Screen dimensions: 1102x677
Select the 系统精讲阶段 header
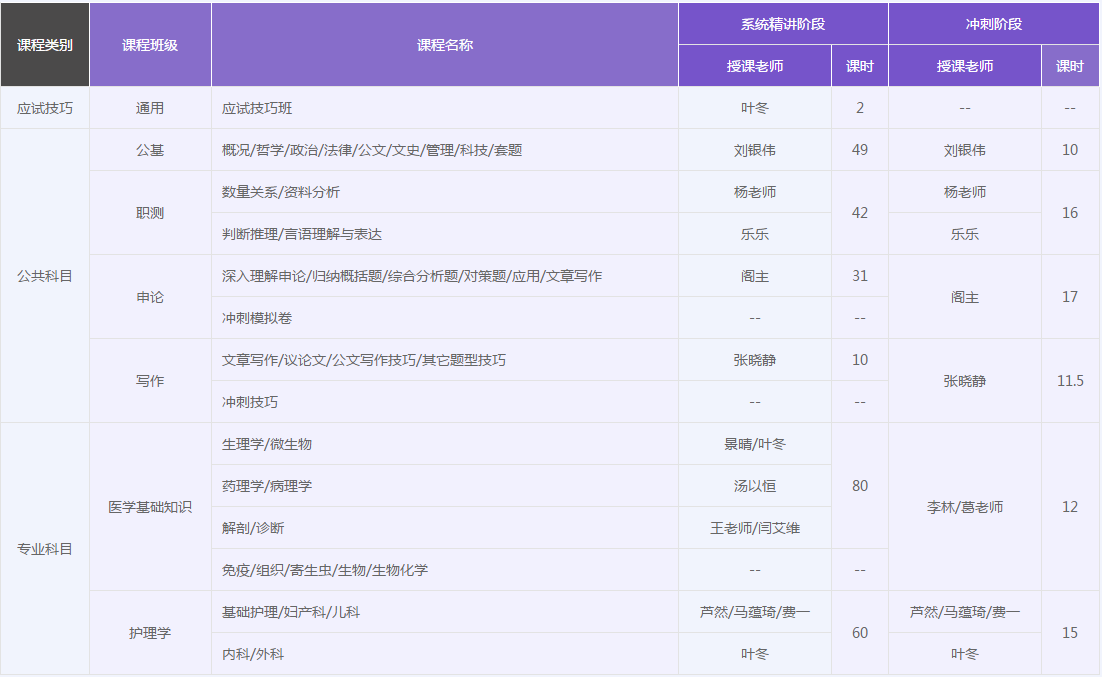(783, 24)
